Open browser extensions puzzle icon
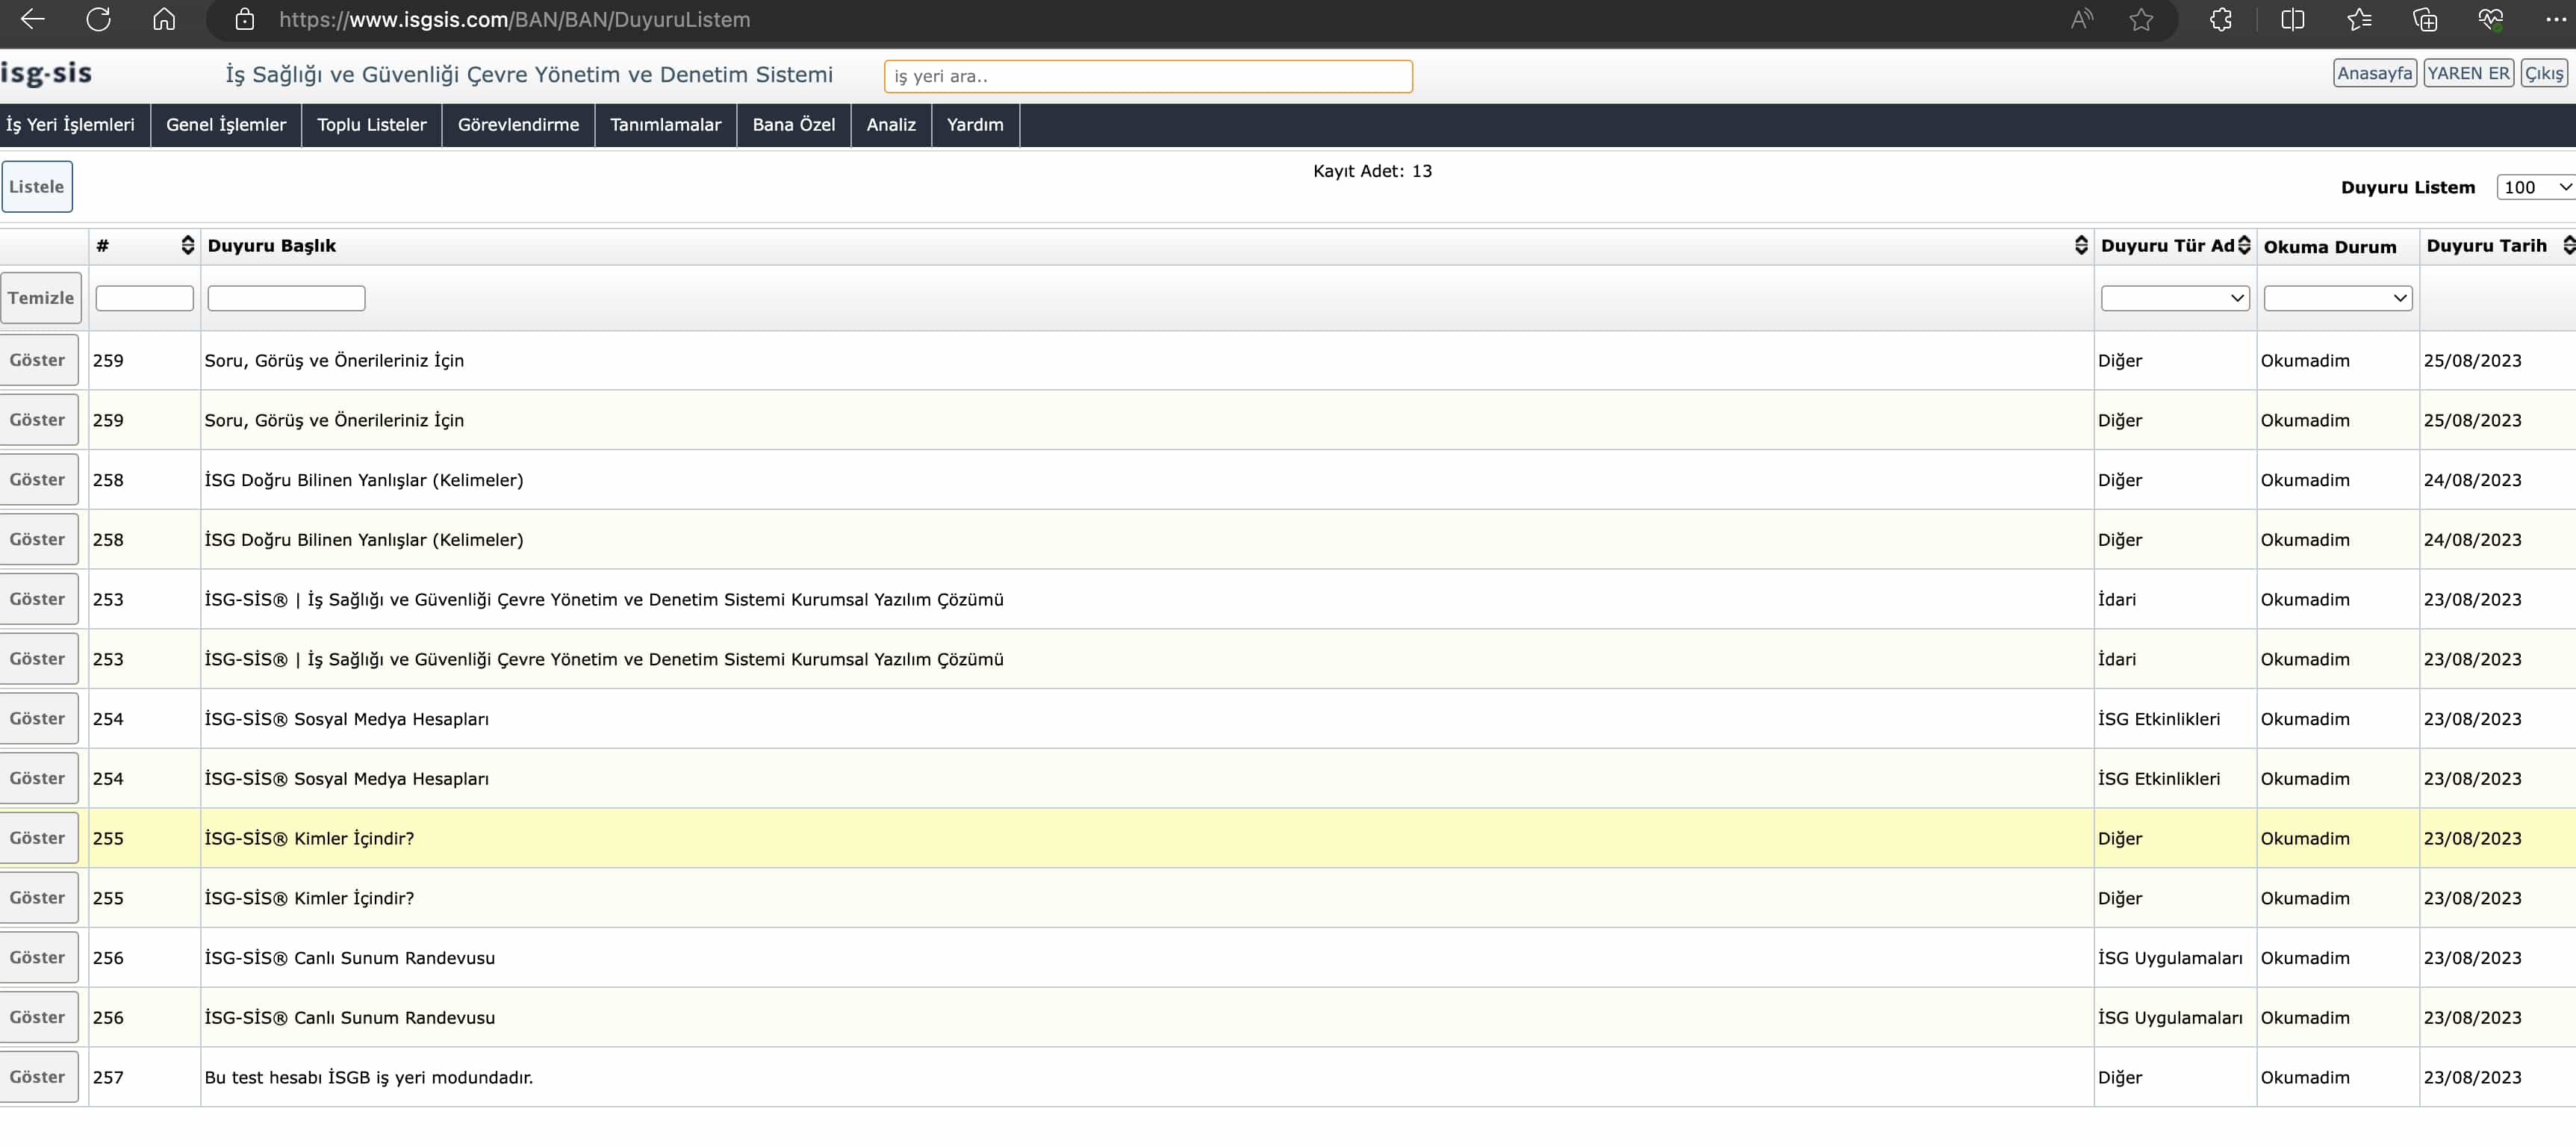The height and width of the screenshot is (1147, 2576). click(2221, 19)
